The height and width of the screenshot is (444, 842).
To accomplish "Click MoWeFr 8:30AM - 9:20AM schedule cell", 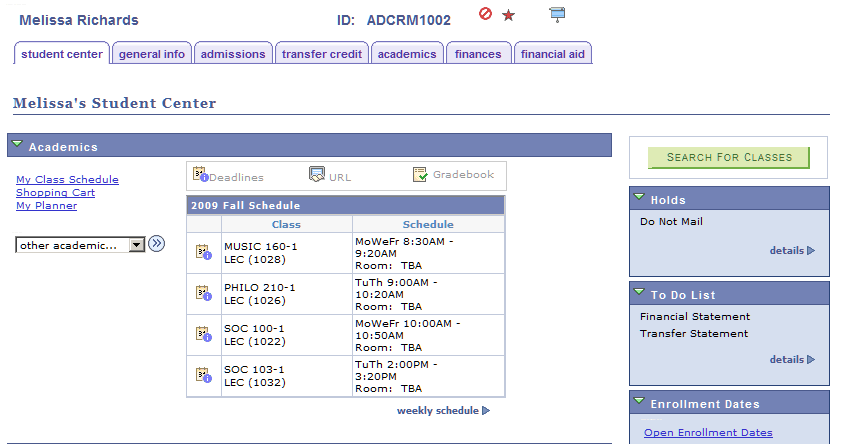I will [x=429, y=253].
